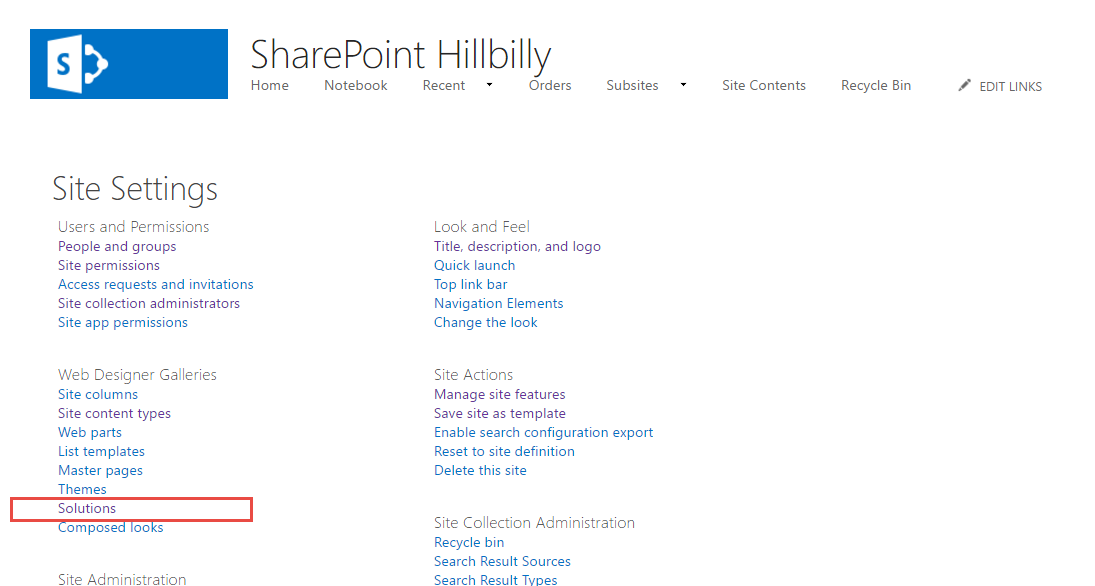The width and height of the screenshot is (1095, 586).
Task: Click the pencil icon beside EDIT LINKS
Action: (964, 85)
